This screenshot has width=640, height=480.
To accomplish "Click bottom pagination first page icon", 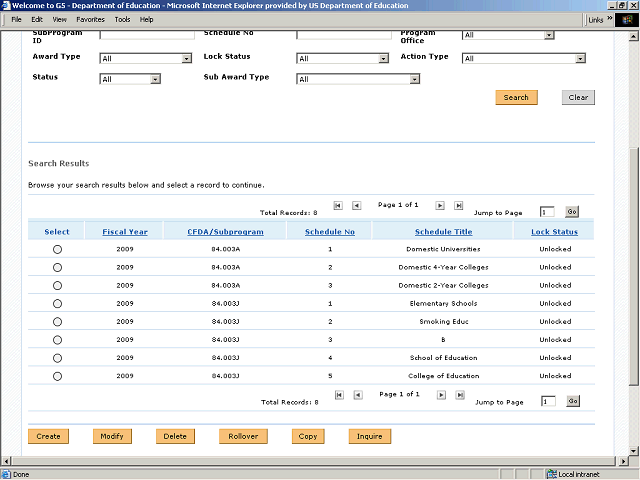I will pos(338,395).
